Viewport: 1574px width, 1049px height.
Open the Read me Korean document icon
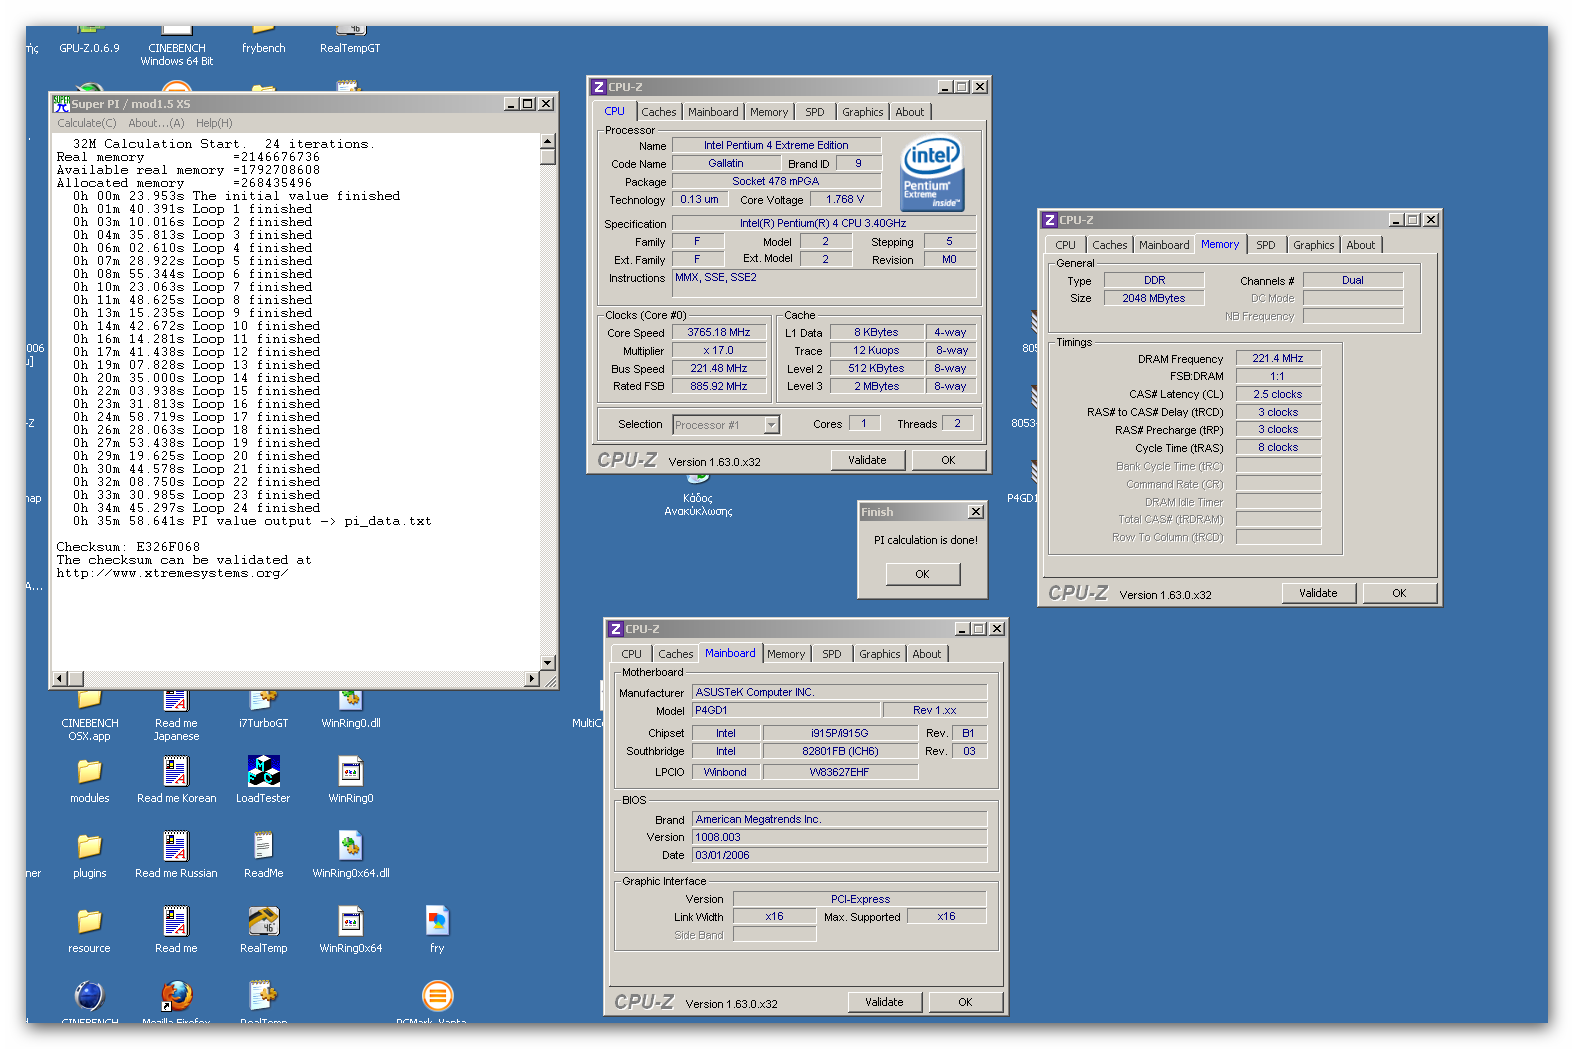176,771
